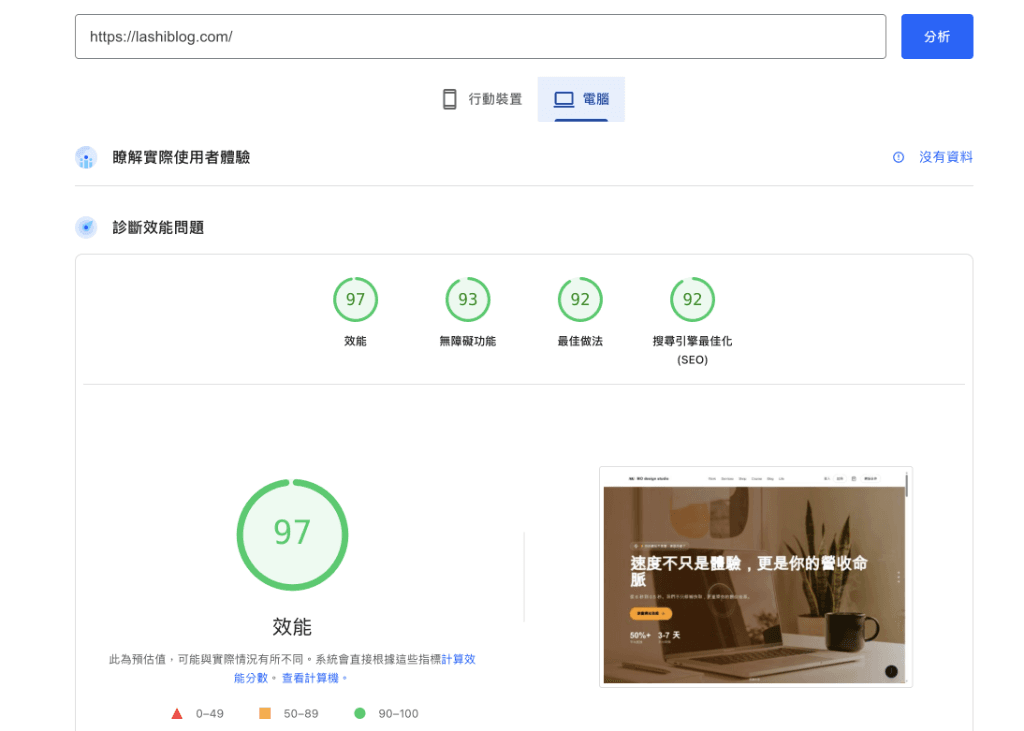
Task: Select the phone icon on the 行動裝置 tab
Action: click(448, 98)
